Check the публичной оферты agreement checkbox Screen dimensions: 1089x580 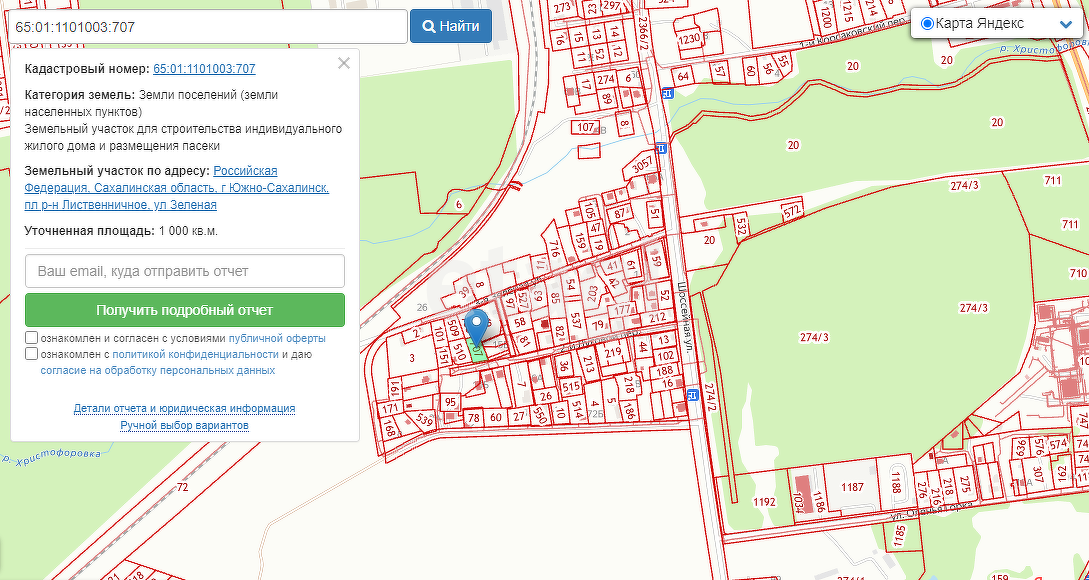[x=32, y=338]
